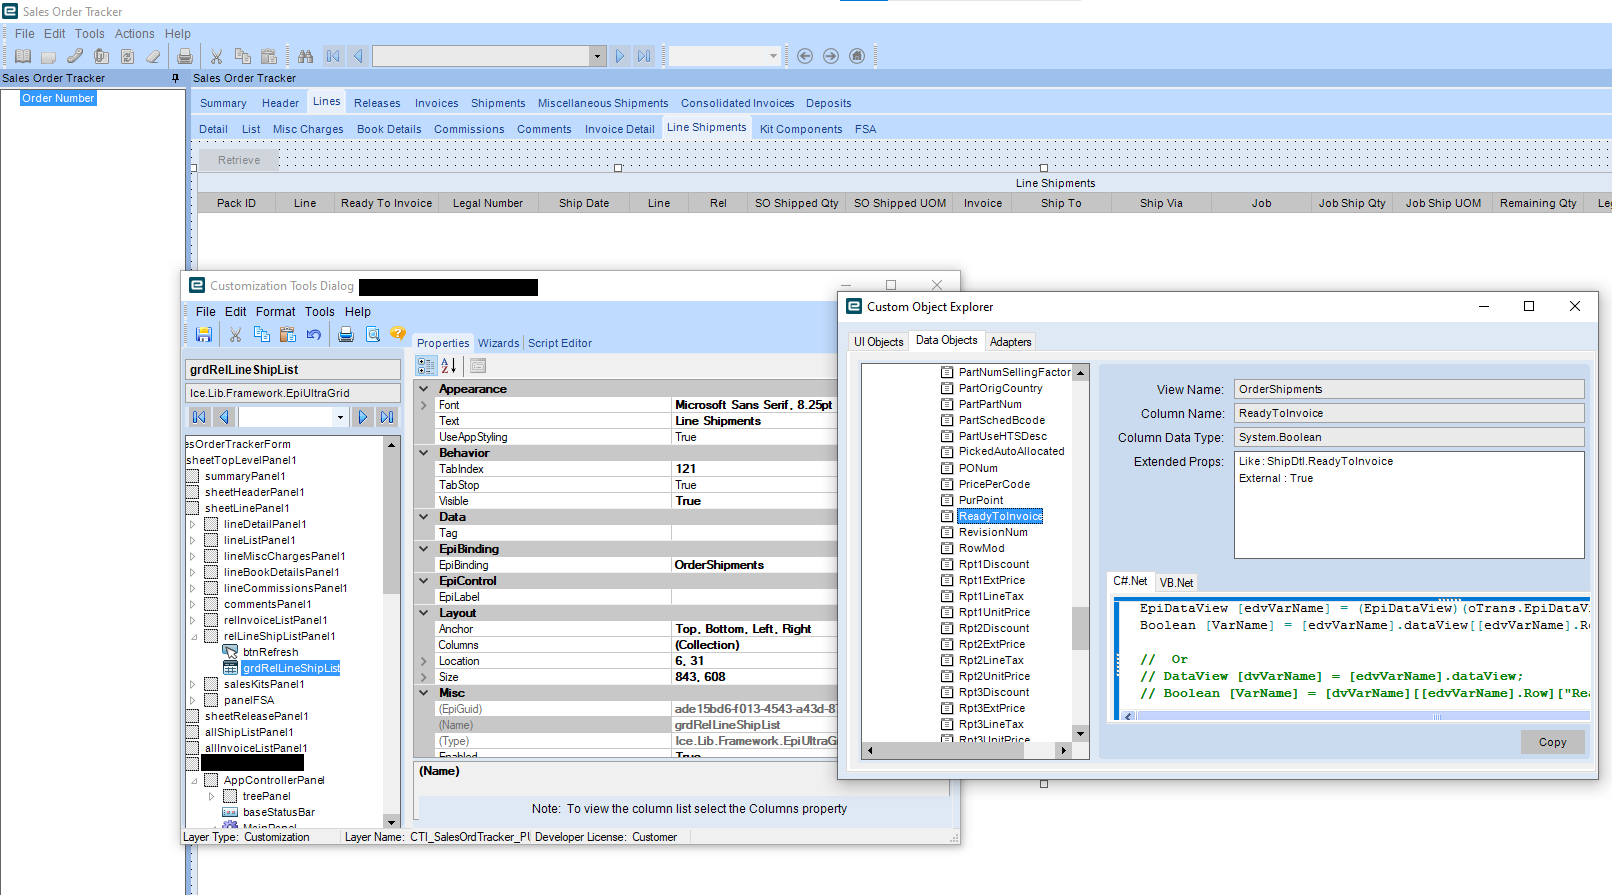
Task: Click the Undo icon in Customization toolbar
Action: point(314,335)
